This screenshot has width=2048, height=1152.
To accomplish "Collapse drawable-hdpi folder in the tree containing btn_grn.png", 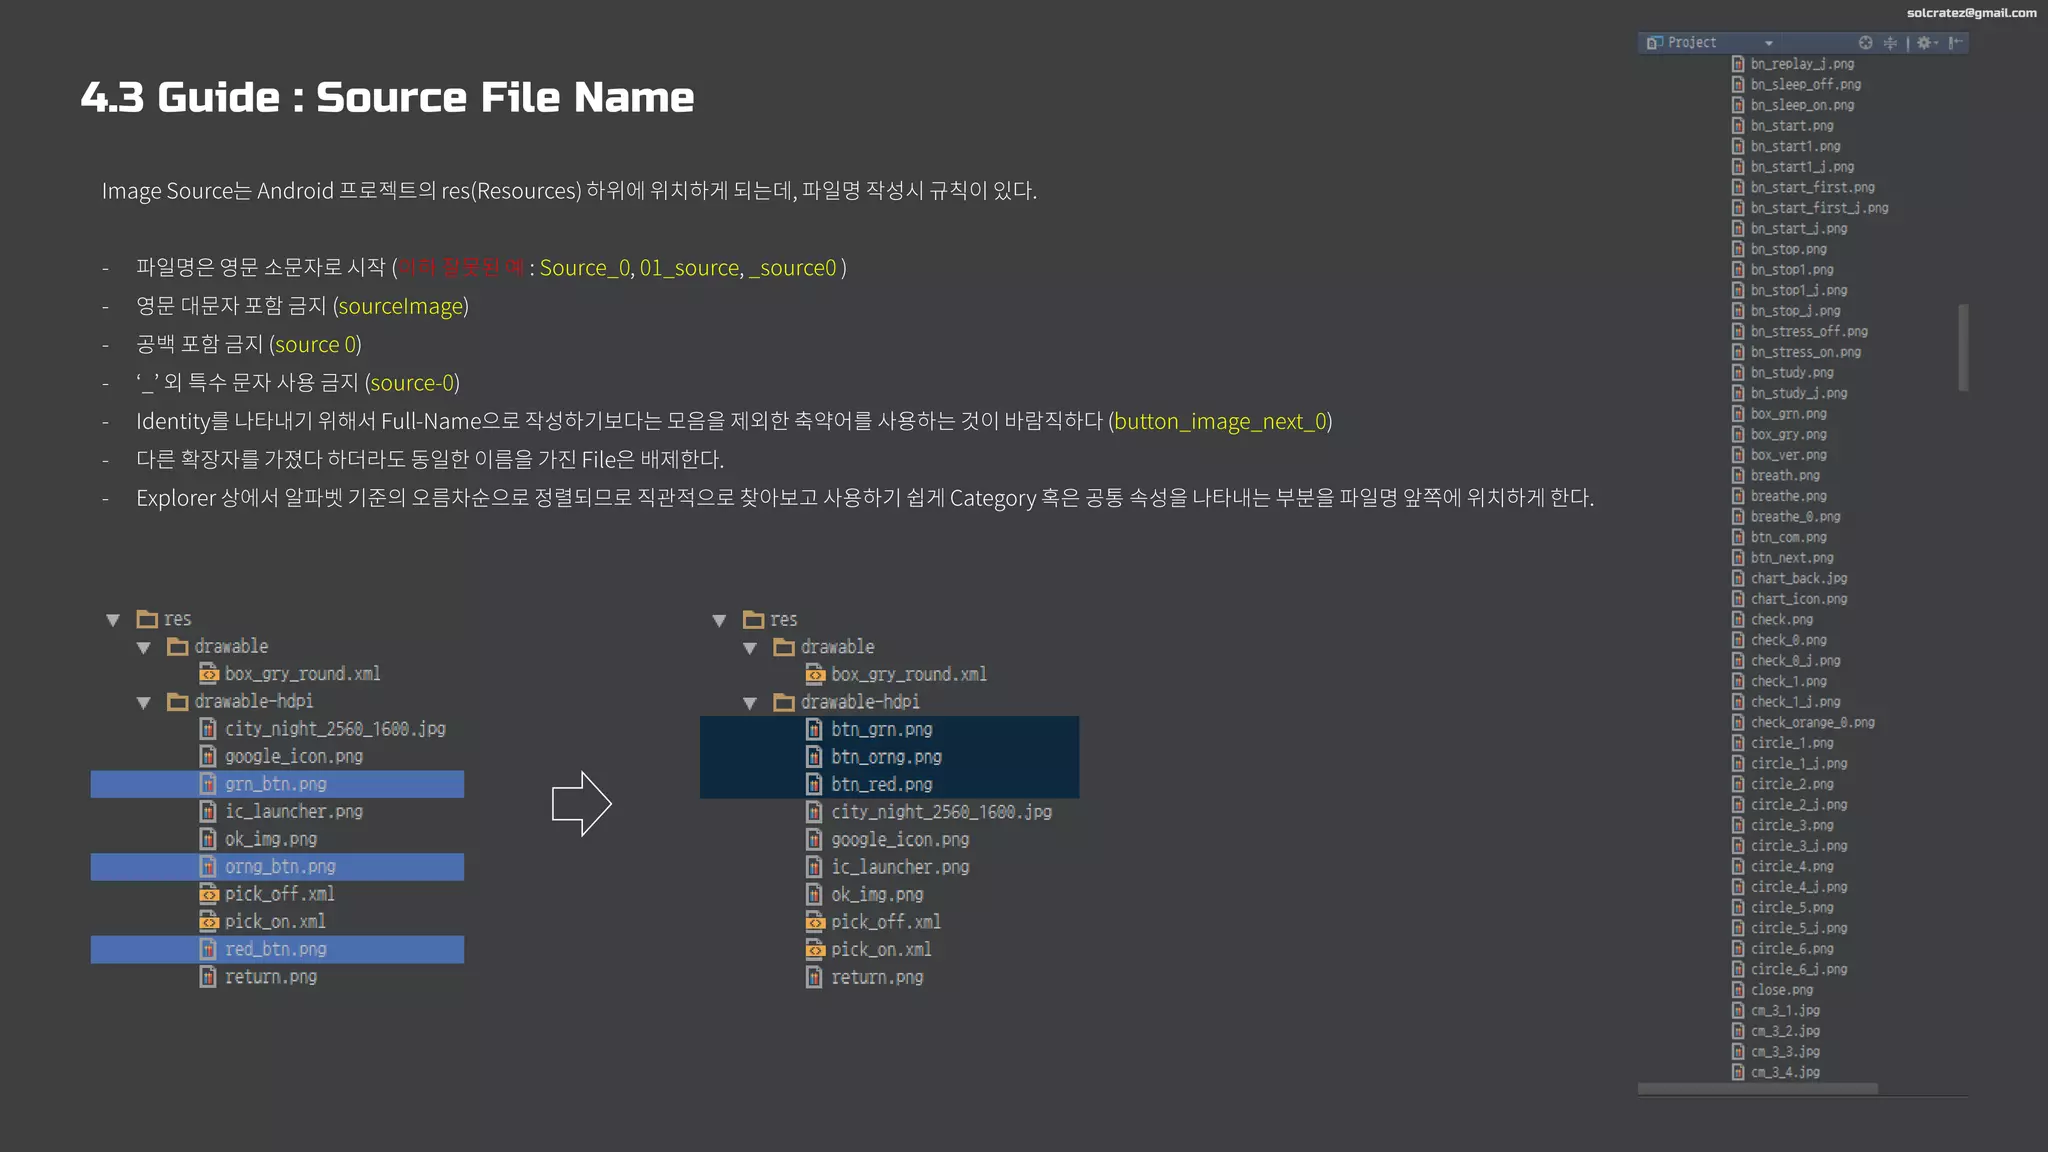I will (x=750, y=704).
